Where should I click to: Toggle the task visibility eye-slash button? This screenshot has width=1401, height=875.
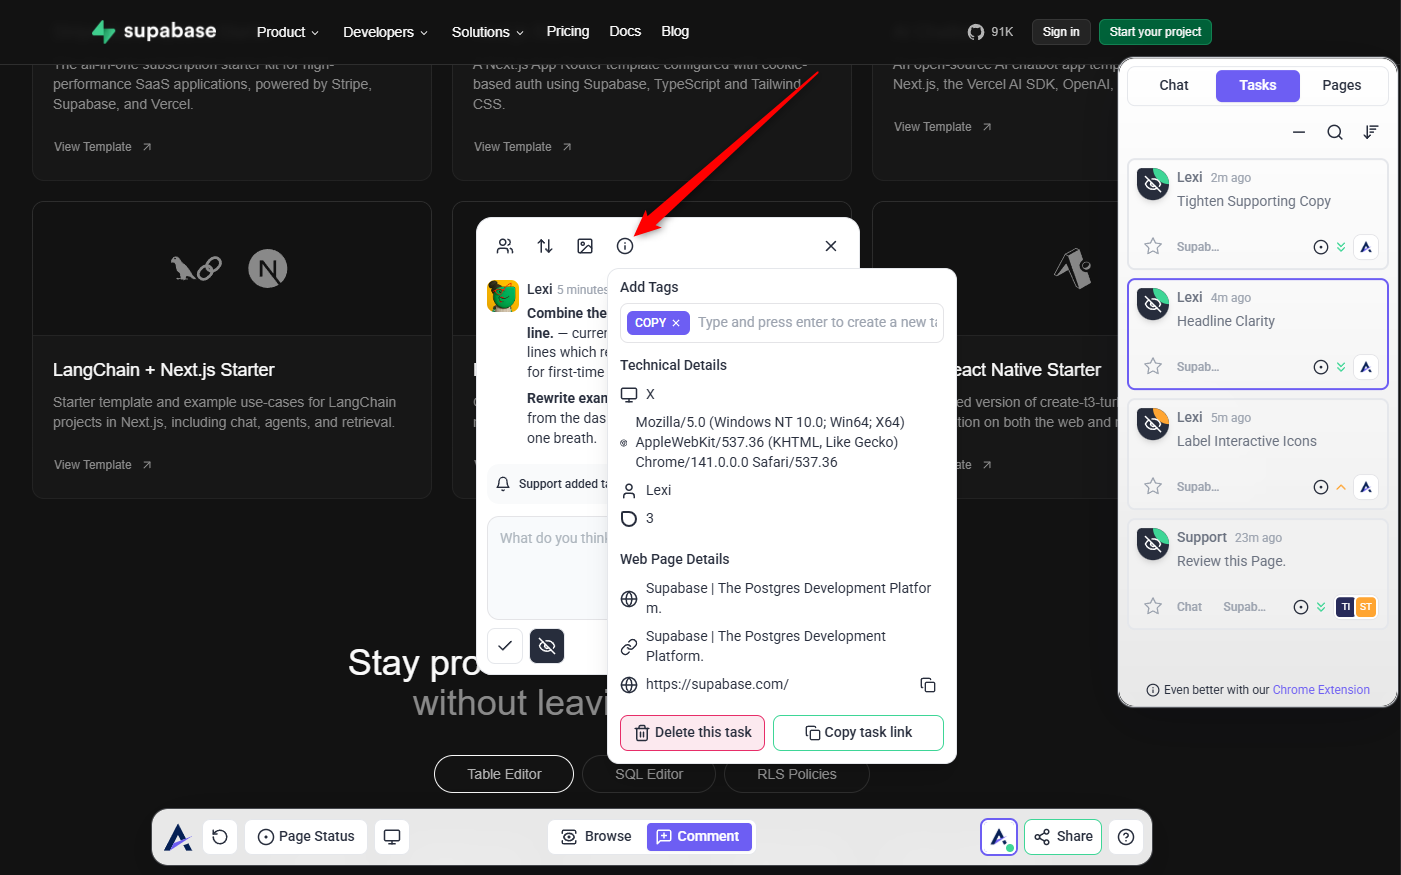547,646
